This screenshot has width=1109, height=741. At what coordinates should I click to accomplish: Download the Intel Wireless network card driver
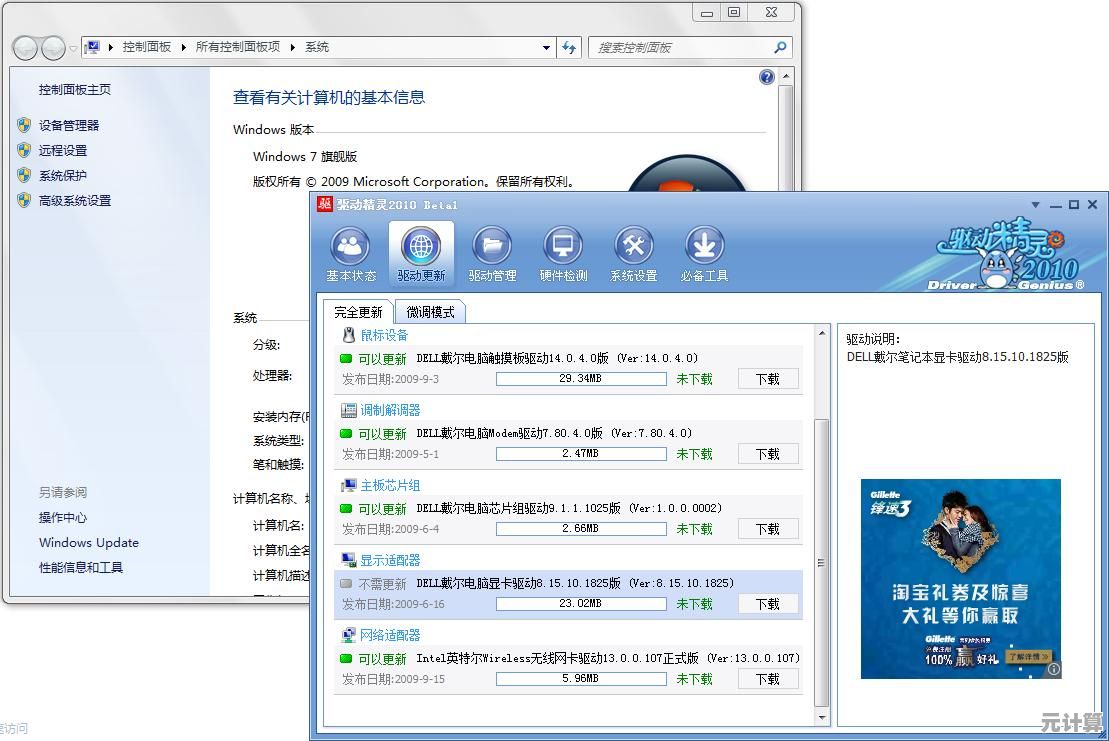pyautogui.click(x=767, y=679)
